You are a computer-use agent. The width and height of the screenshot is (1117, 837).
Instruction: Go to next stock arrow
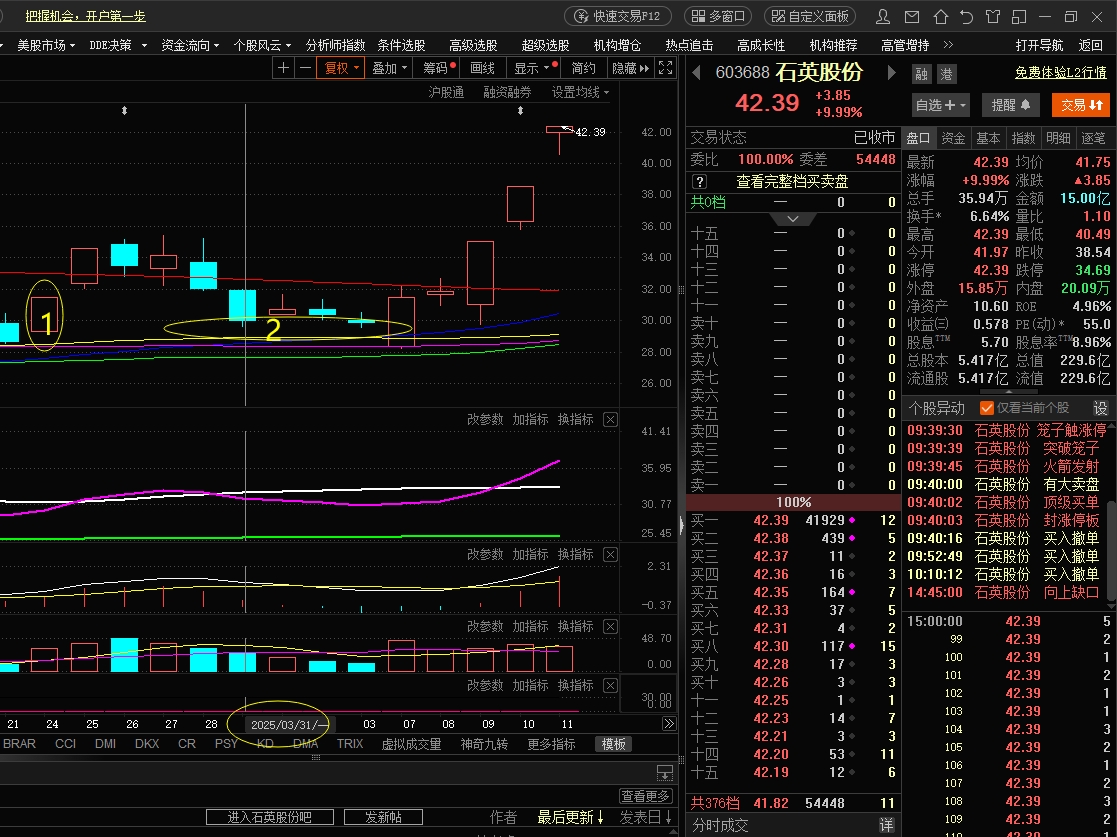891,73
